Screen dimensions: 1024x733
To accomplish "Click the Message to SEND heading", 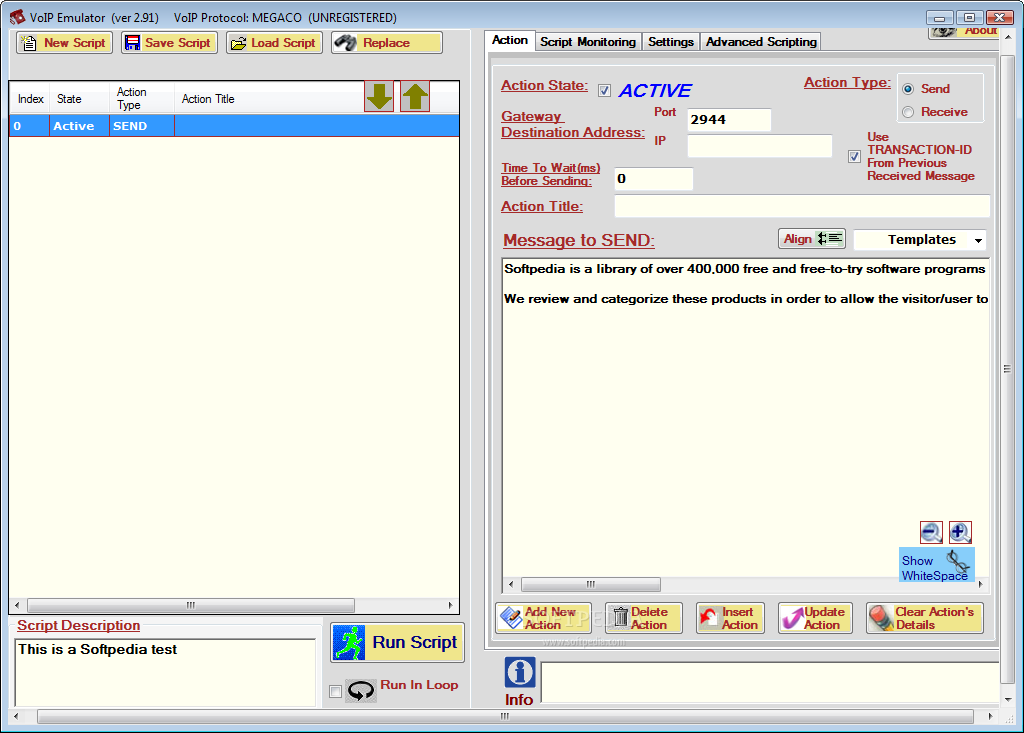I will point(579,240).
